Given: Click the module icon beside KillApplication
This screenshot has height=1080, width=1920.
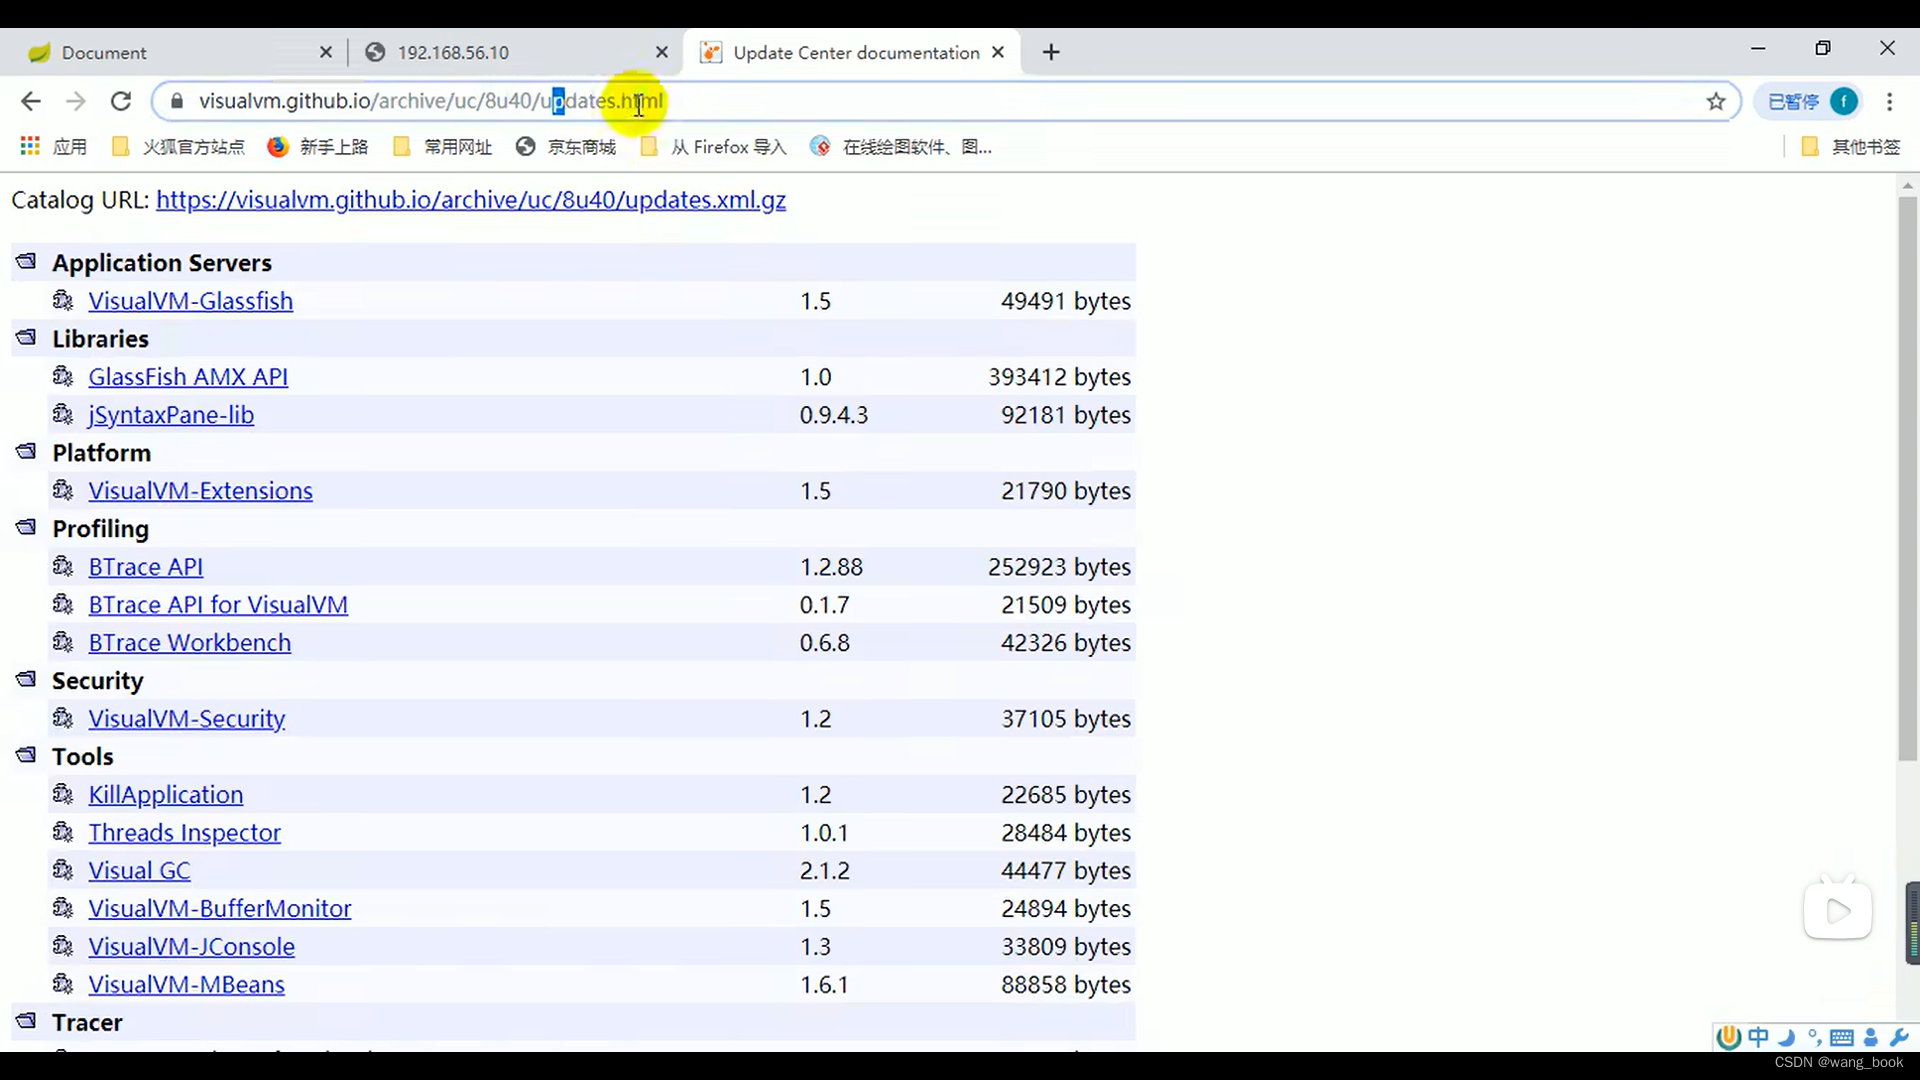Looking at the screenshot, I should 63,794.
